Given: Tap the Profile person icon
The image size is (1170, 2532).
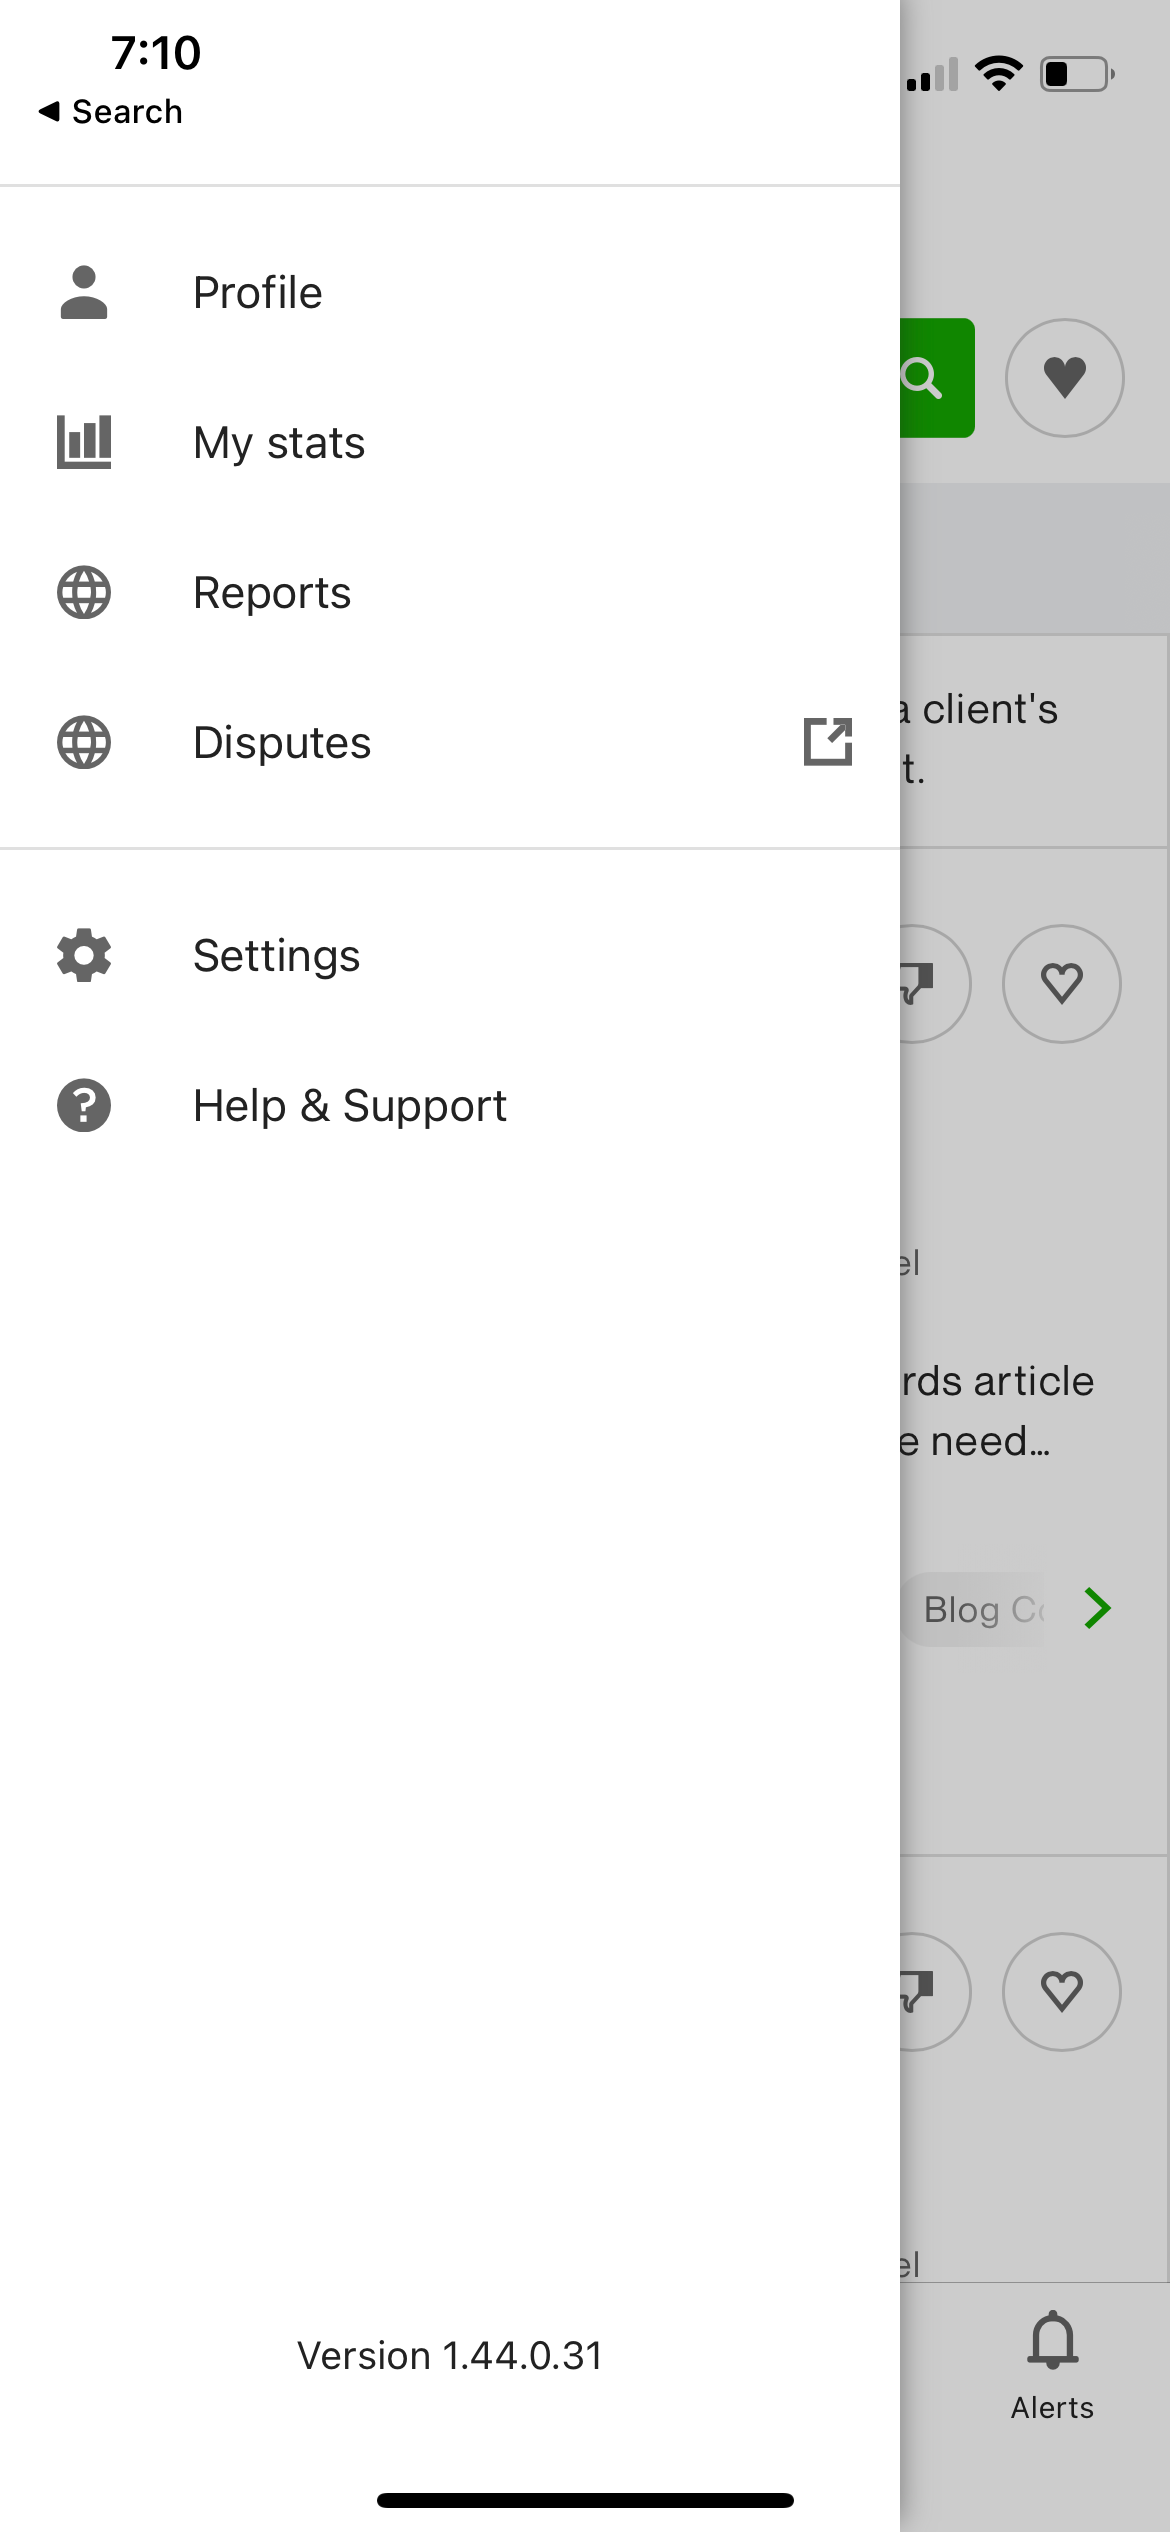Looking at the screenshot, I should (84, 293).
